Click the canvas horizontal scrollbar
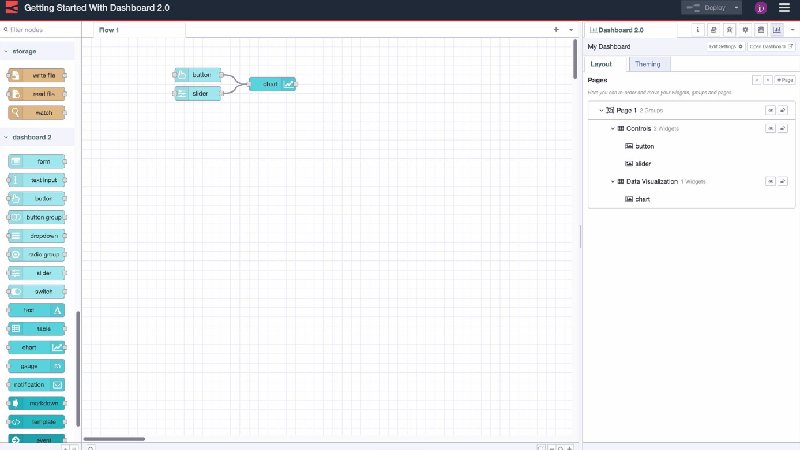This screenshot has height=450, width=800. 114,439
